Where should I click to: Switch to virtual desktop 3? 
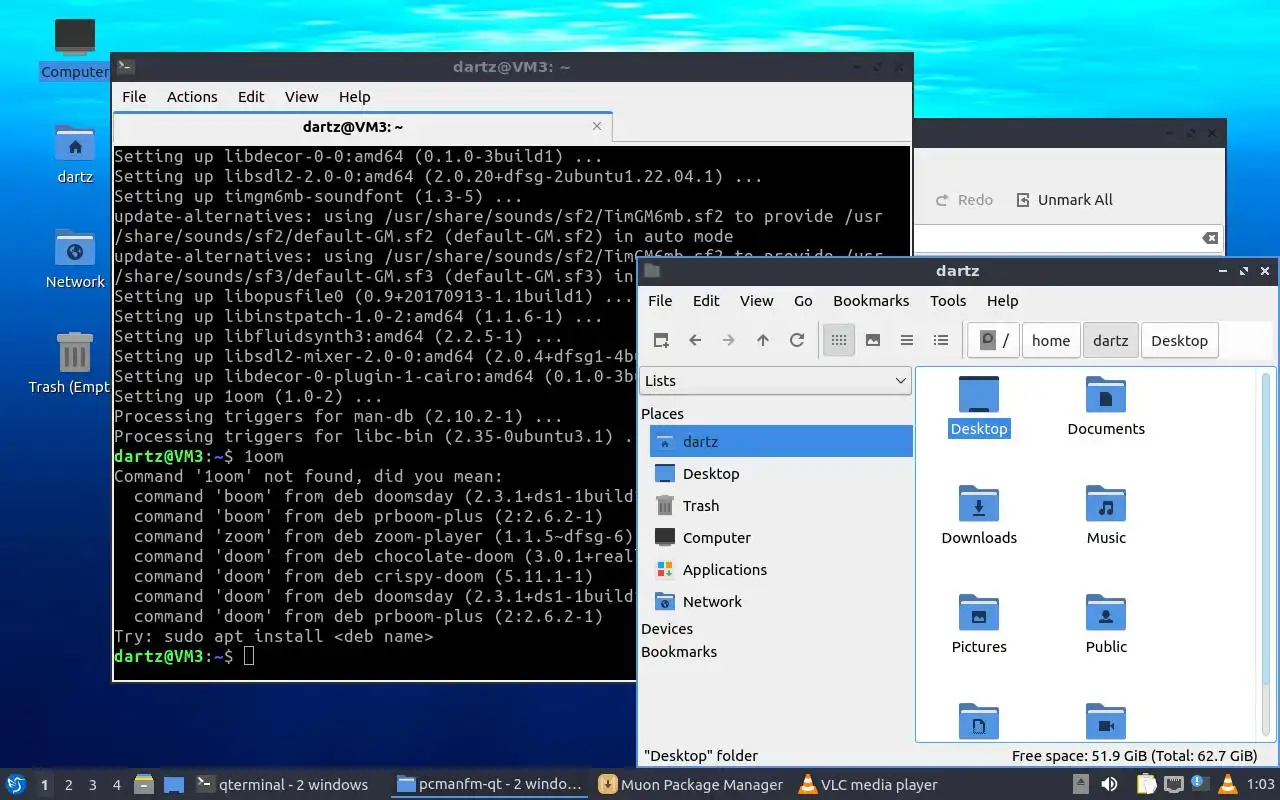point(93,785)
